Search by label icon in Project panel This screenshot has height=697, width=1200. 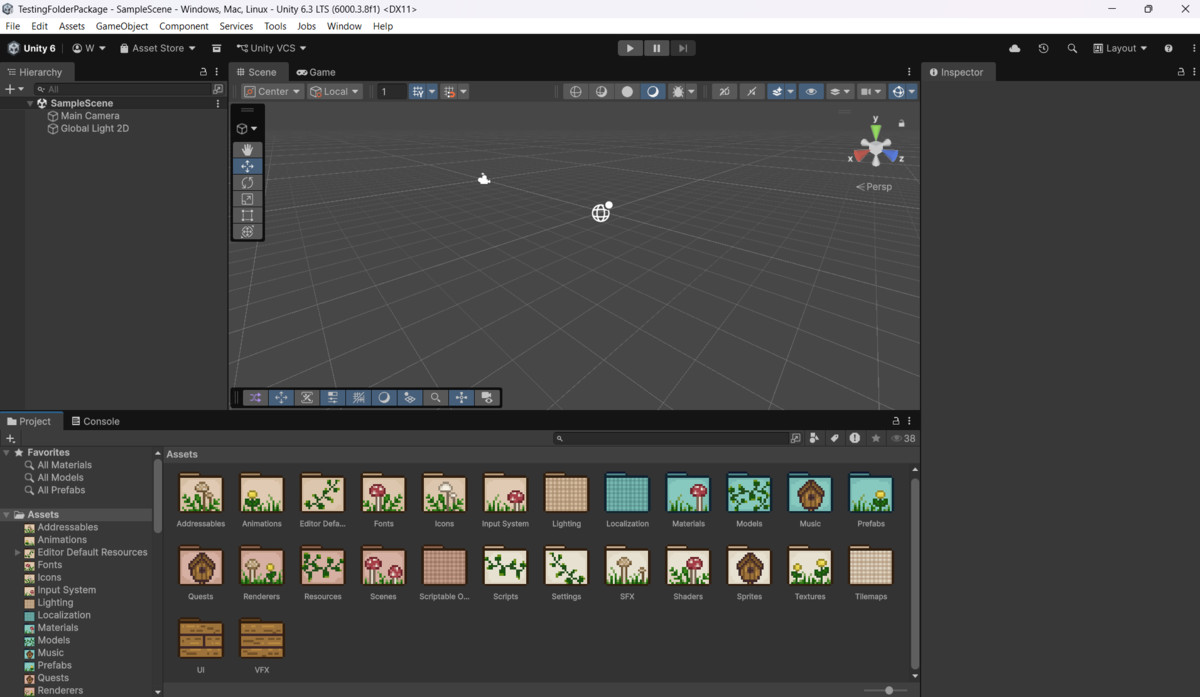[834, 438]
